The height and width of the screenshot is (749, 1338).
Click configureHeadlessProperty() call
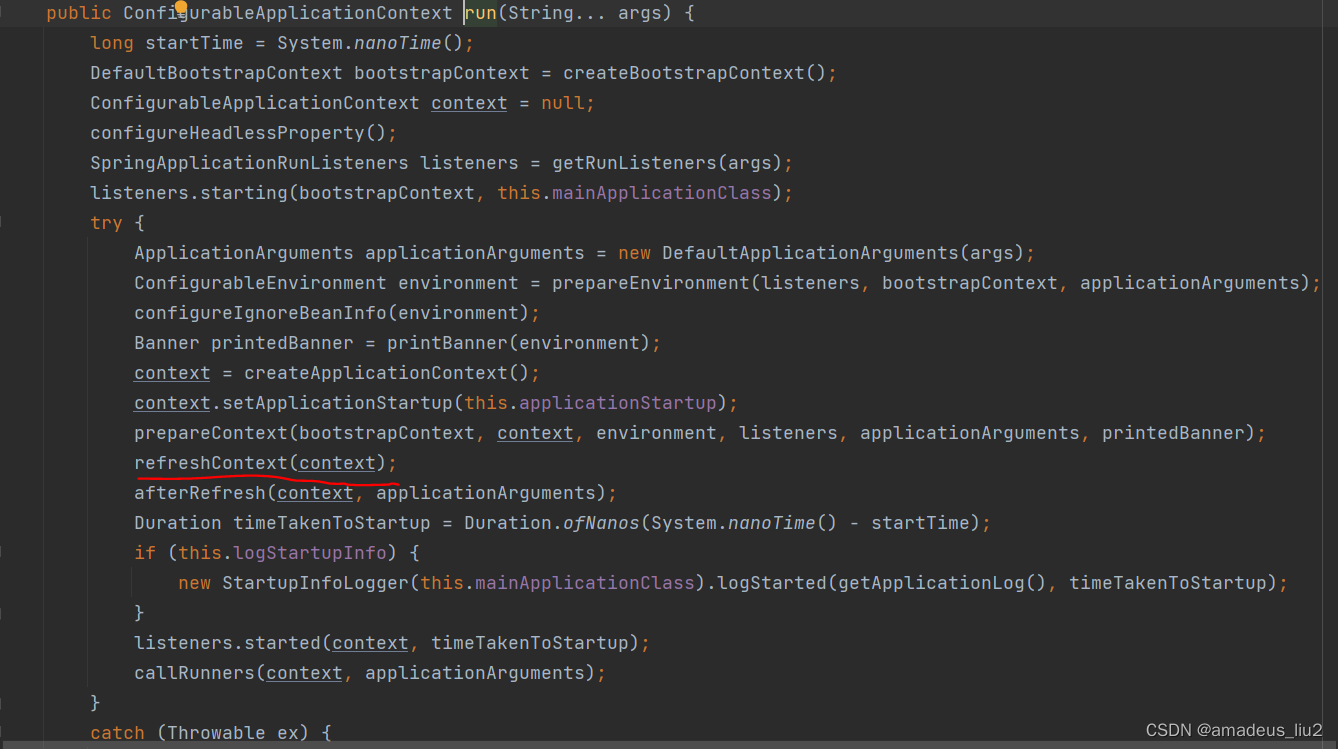tap(238, 133)
